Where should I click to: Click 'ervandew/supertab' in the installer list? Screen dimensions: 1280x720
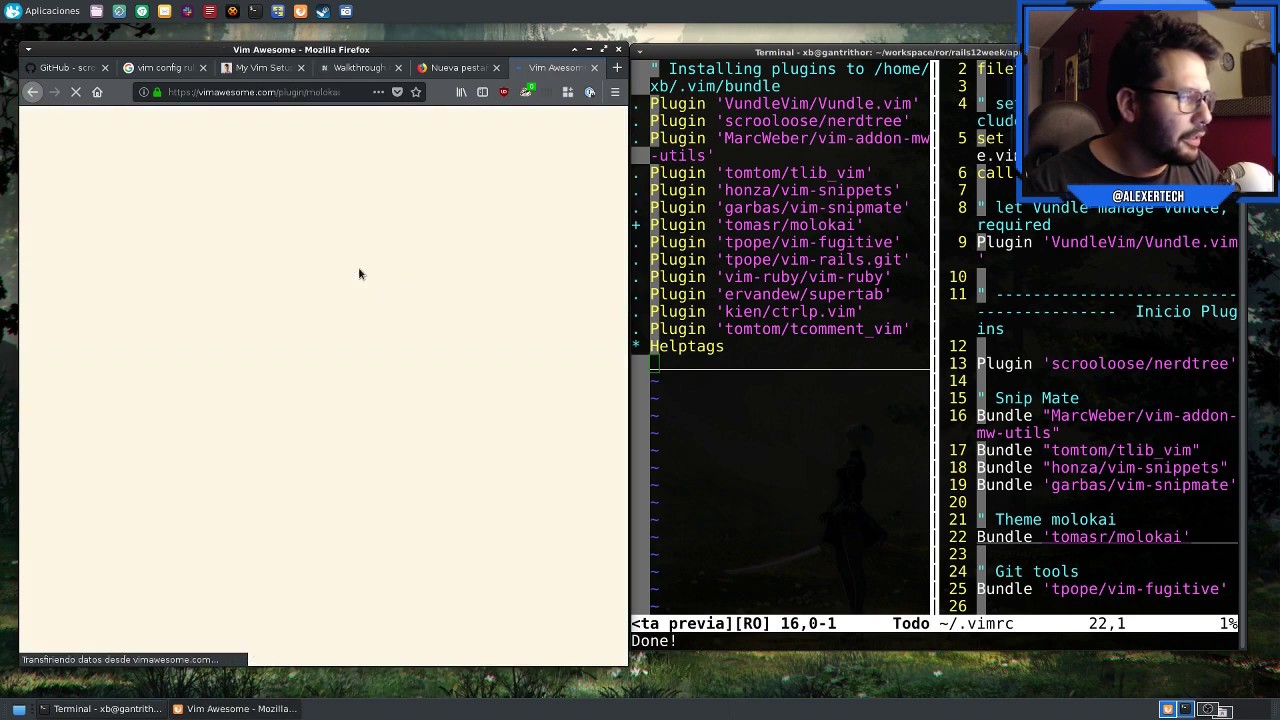coord(770,294)
